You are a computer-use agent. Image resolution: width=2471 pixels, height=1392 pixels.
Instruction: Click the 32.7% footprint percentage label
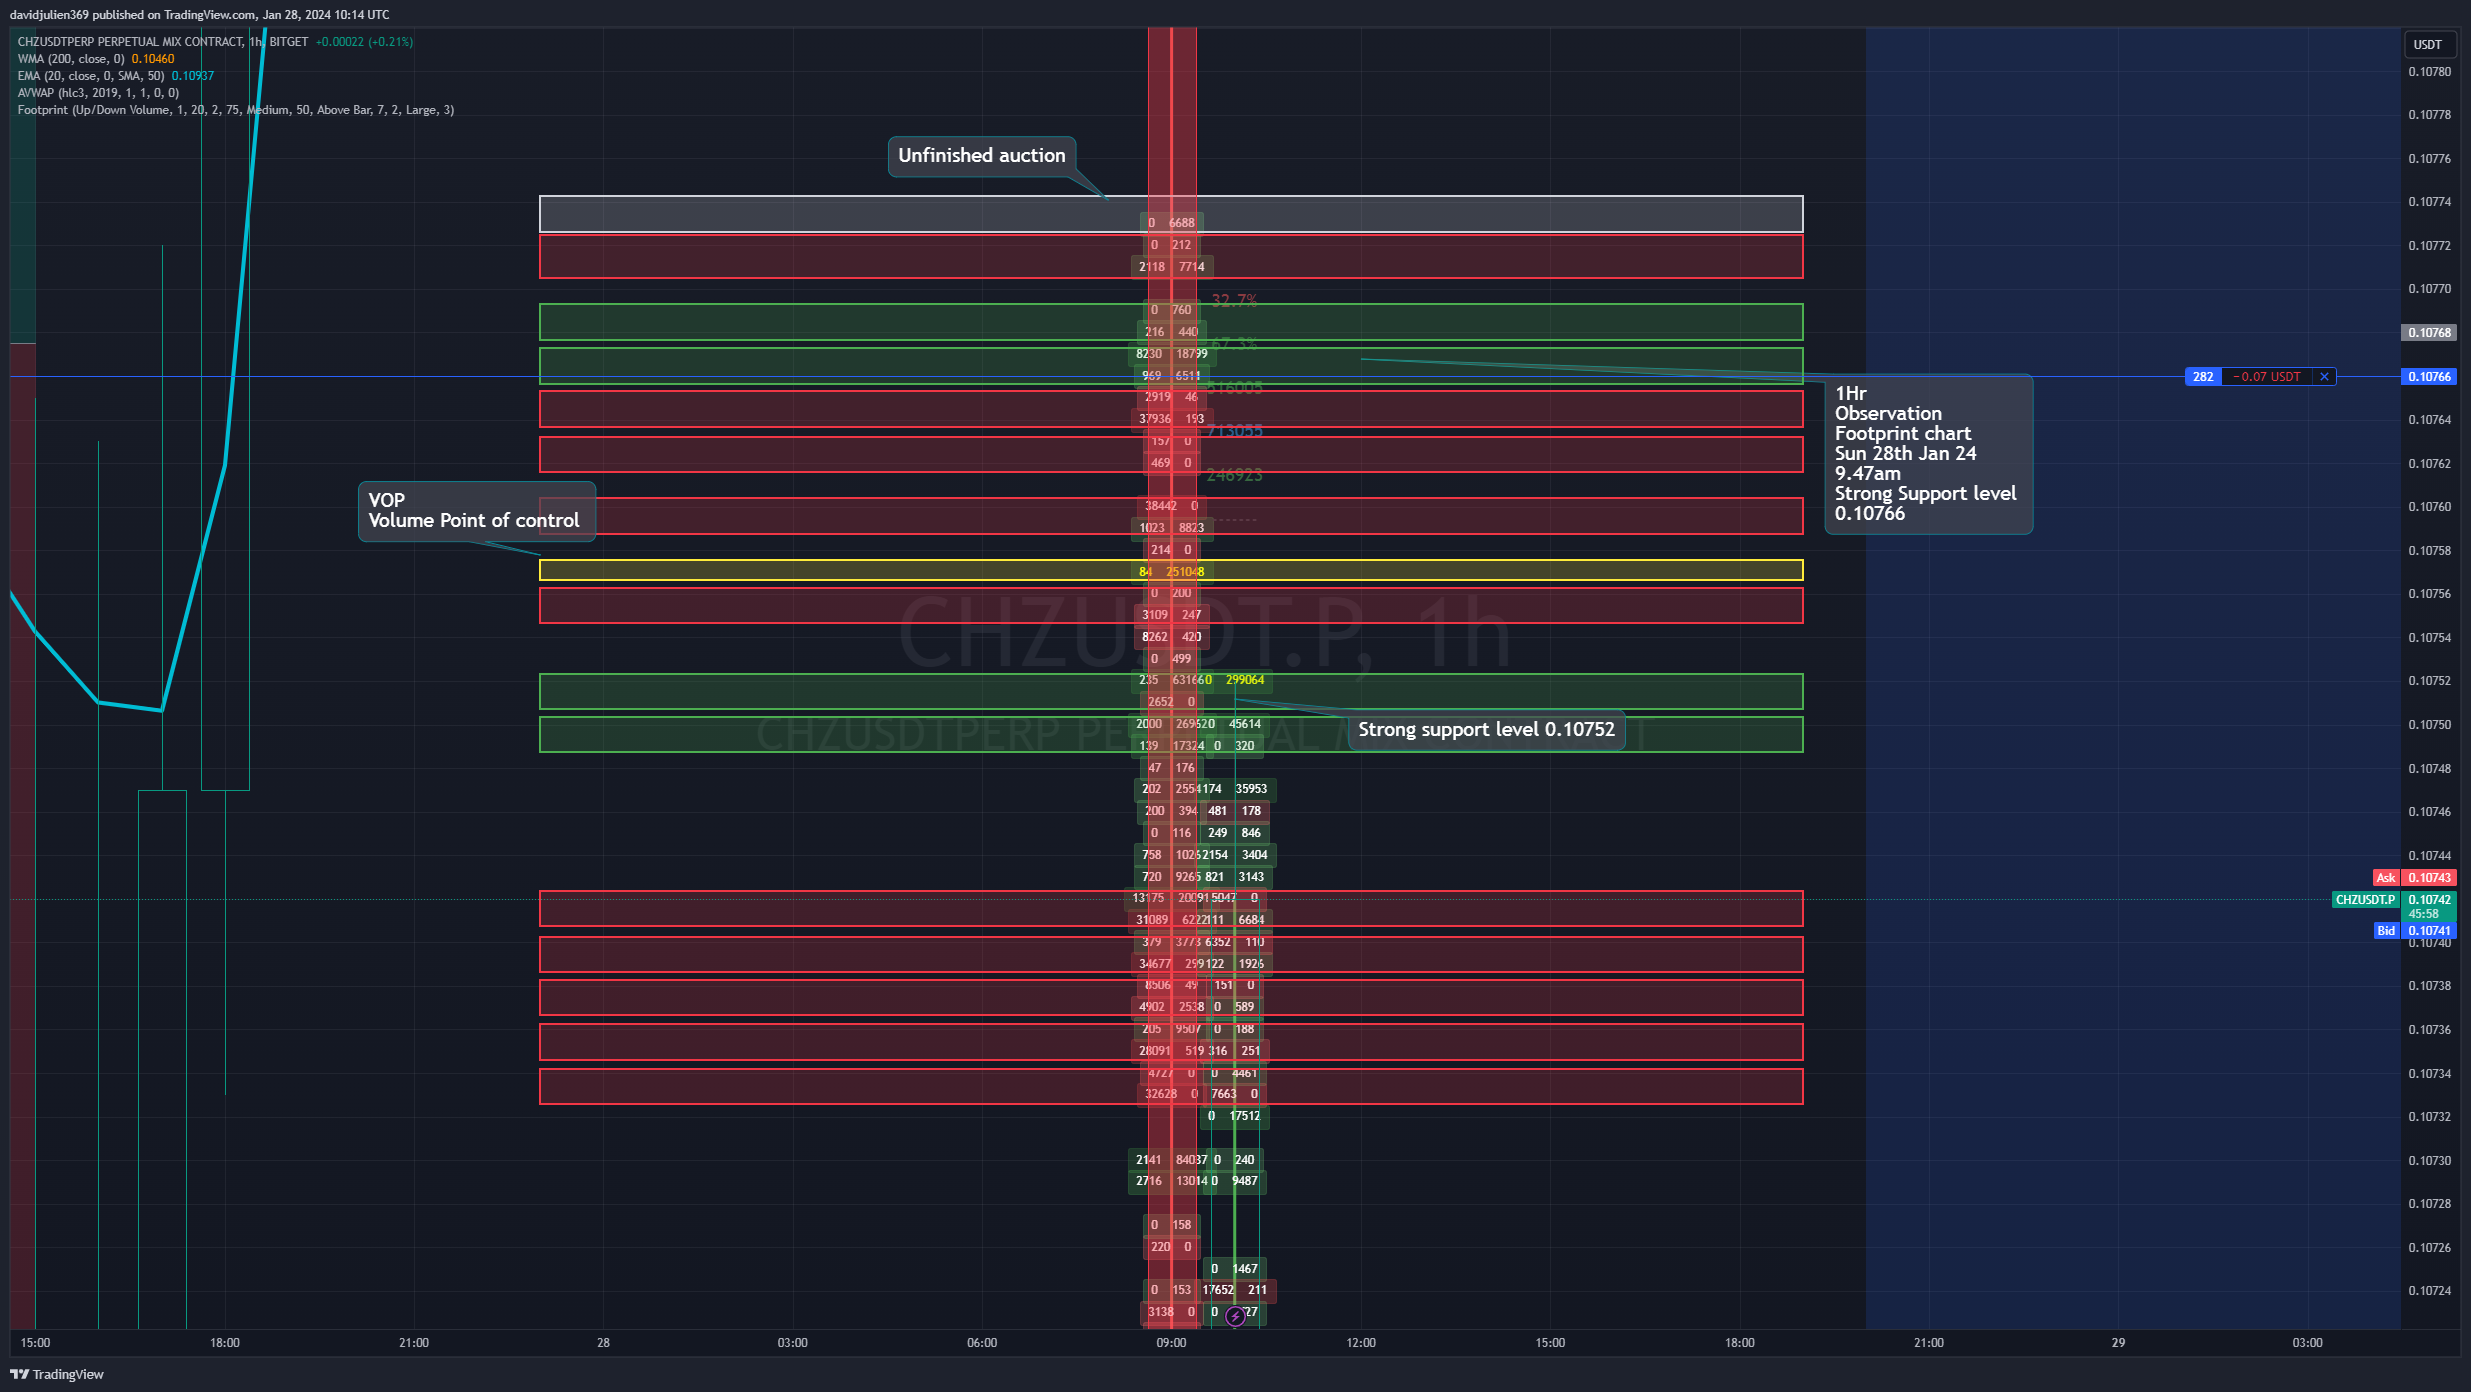(1234, 300)
